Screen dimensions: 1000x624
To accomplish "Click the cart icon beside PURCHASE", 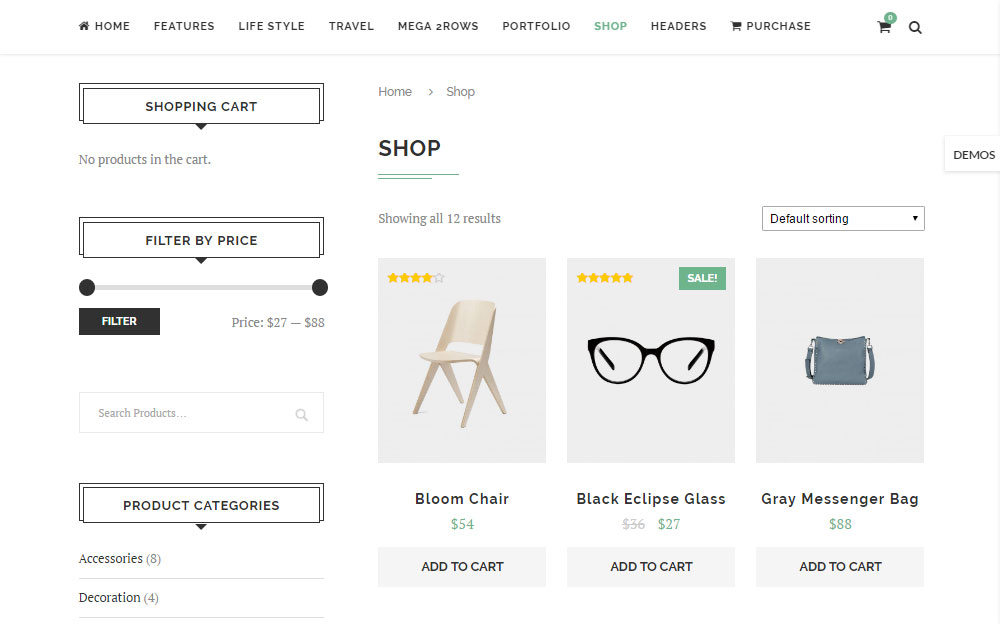I will point(735,25).
